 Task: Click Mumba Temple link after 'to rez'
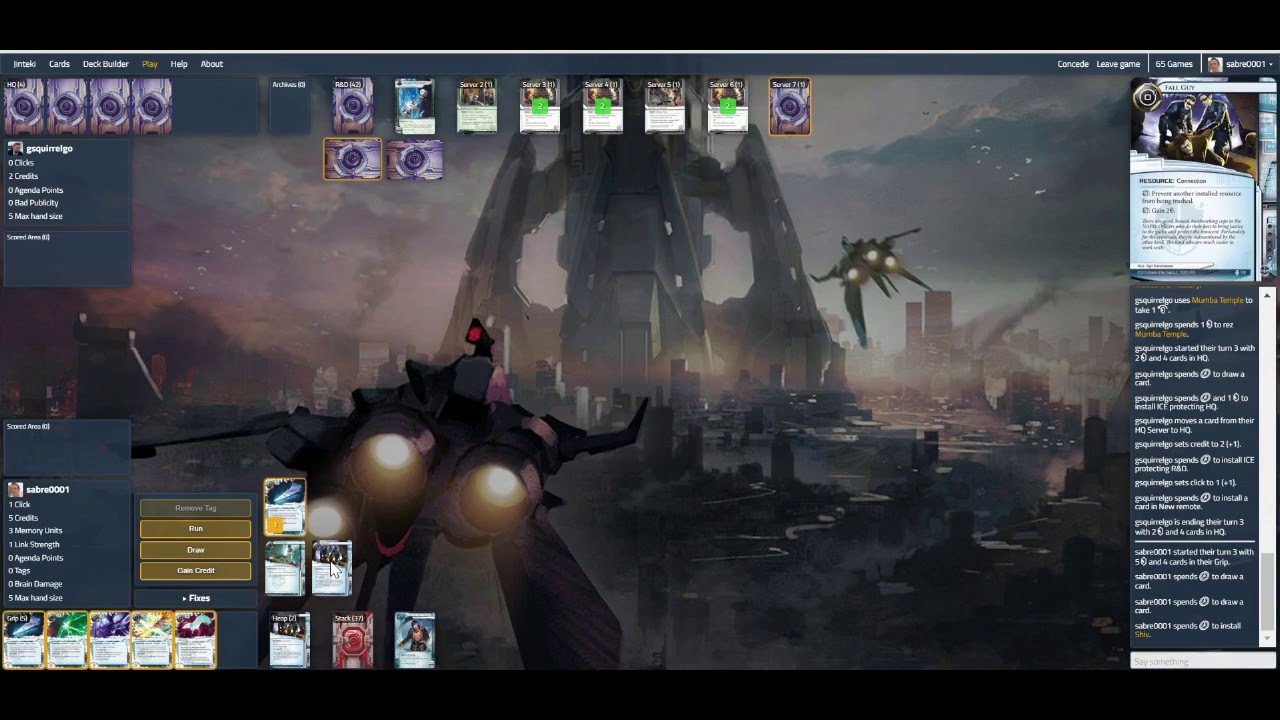pos(1161,334)
